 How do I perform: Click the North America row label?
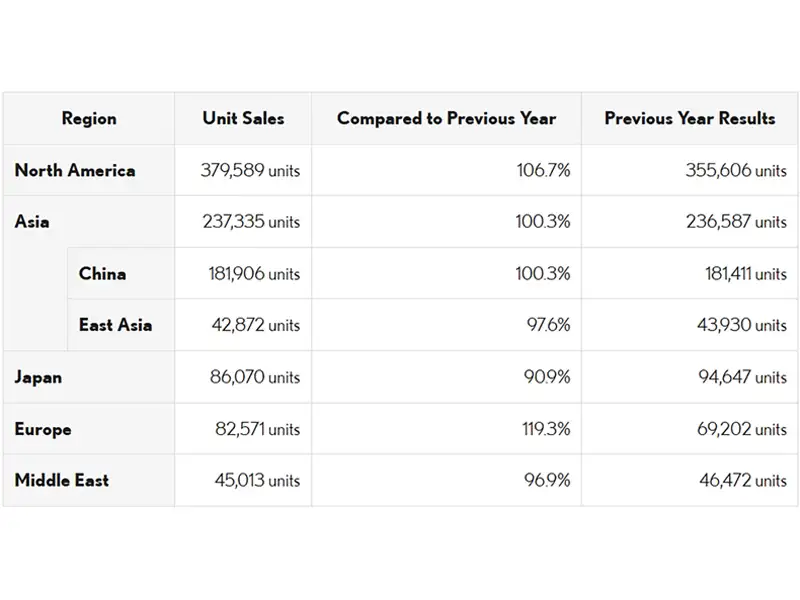point(75,170)
